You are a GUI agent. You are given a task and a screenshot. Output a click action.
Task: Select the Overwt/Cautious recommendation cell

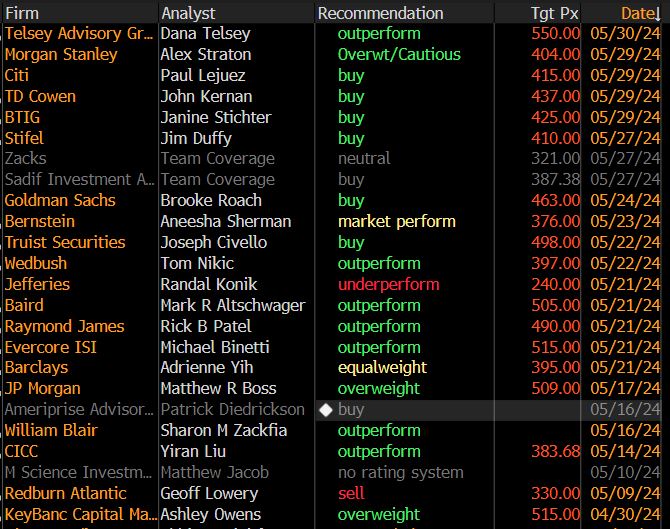click(x=399, y=54)
